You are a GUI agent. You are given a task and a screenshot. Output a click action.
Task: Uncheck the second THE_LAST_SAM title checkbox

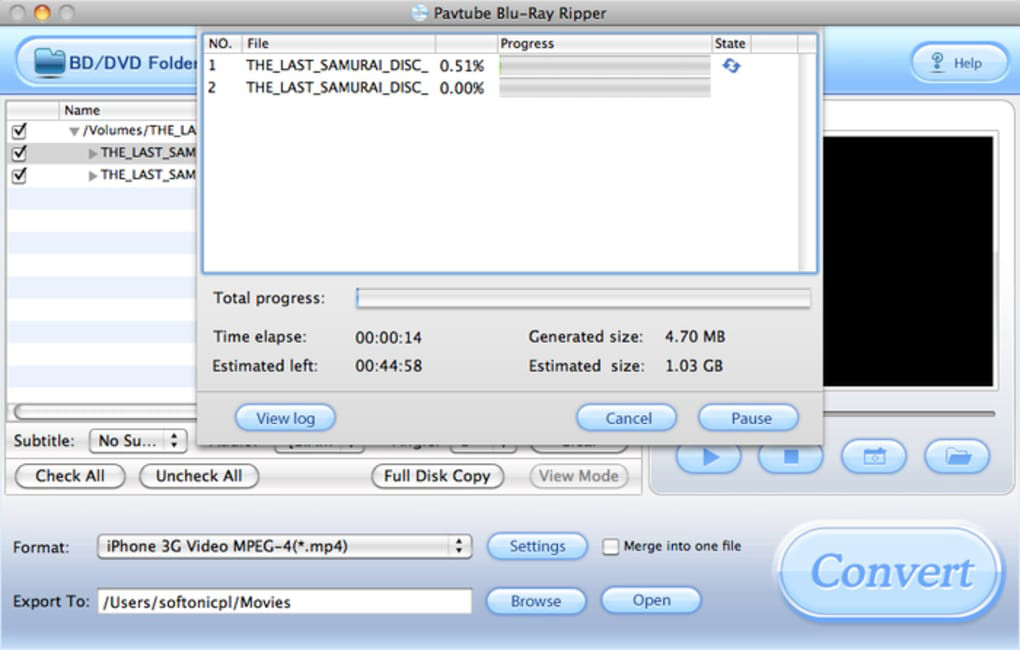[20, 175]
